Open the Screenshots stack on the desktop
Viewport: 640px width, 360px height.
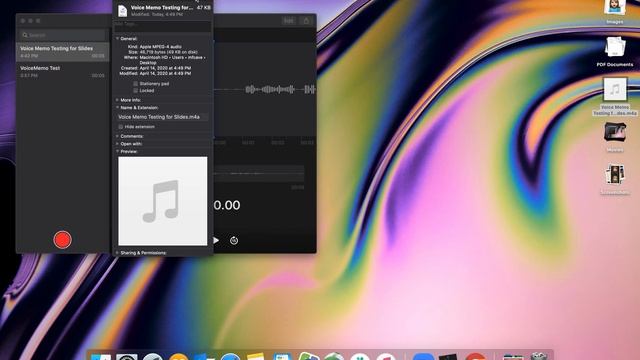(615, 180)
